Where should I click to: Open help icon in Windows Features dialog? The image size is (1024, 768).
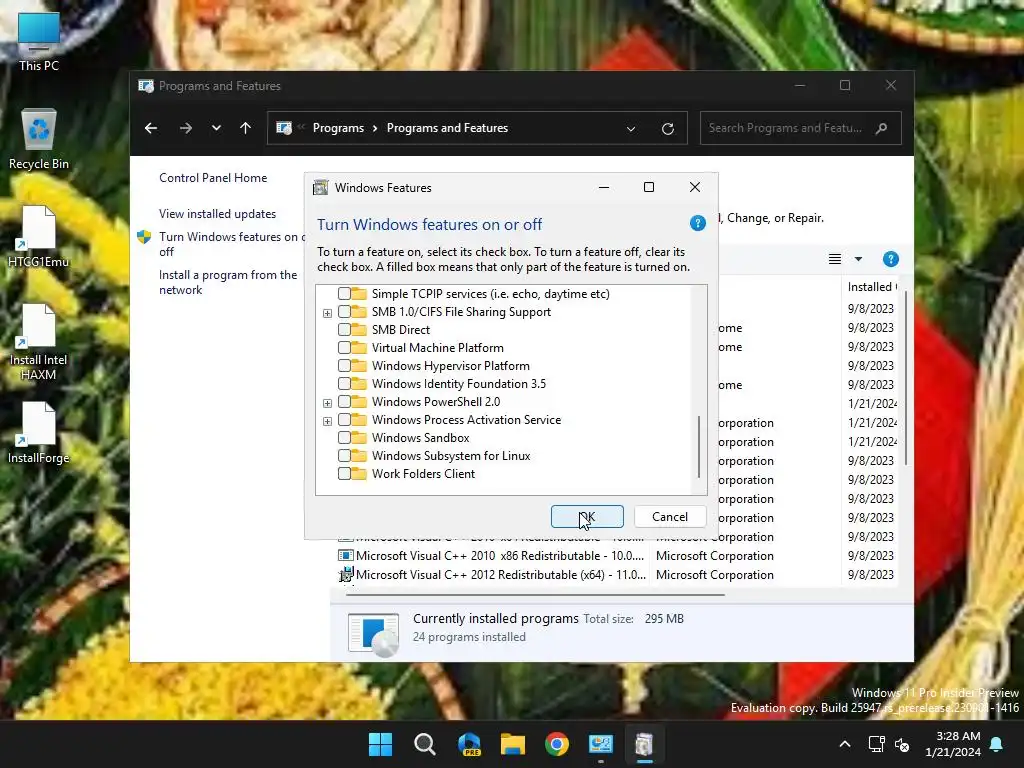click(697, 223)
